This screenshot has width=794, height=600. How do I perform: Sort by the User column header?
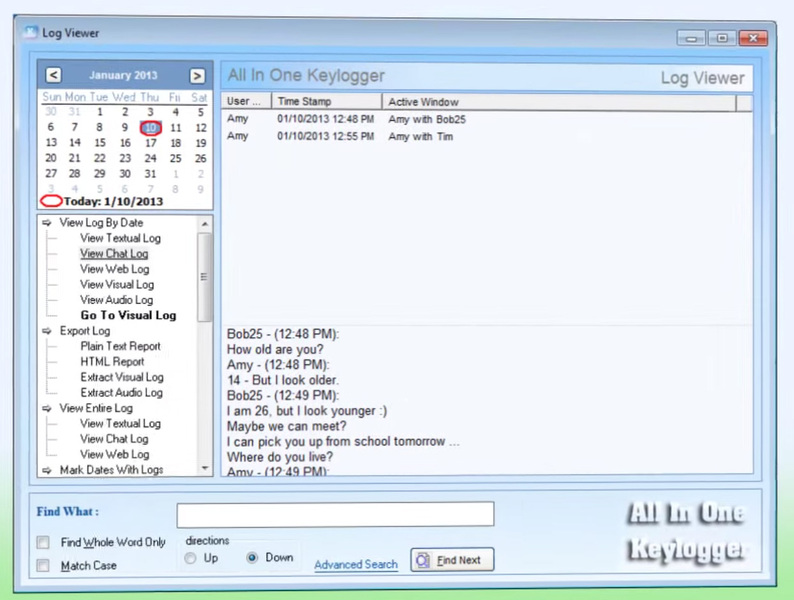click(x=247, y=101)
